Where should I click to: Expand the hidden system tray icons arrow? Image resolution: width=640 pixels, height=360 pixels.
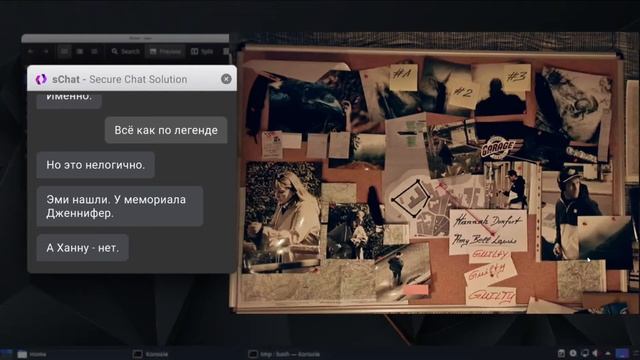pos(608,353)
